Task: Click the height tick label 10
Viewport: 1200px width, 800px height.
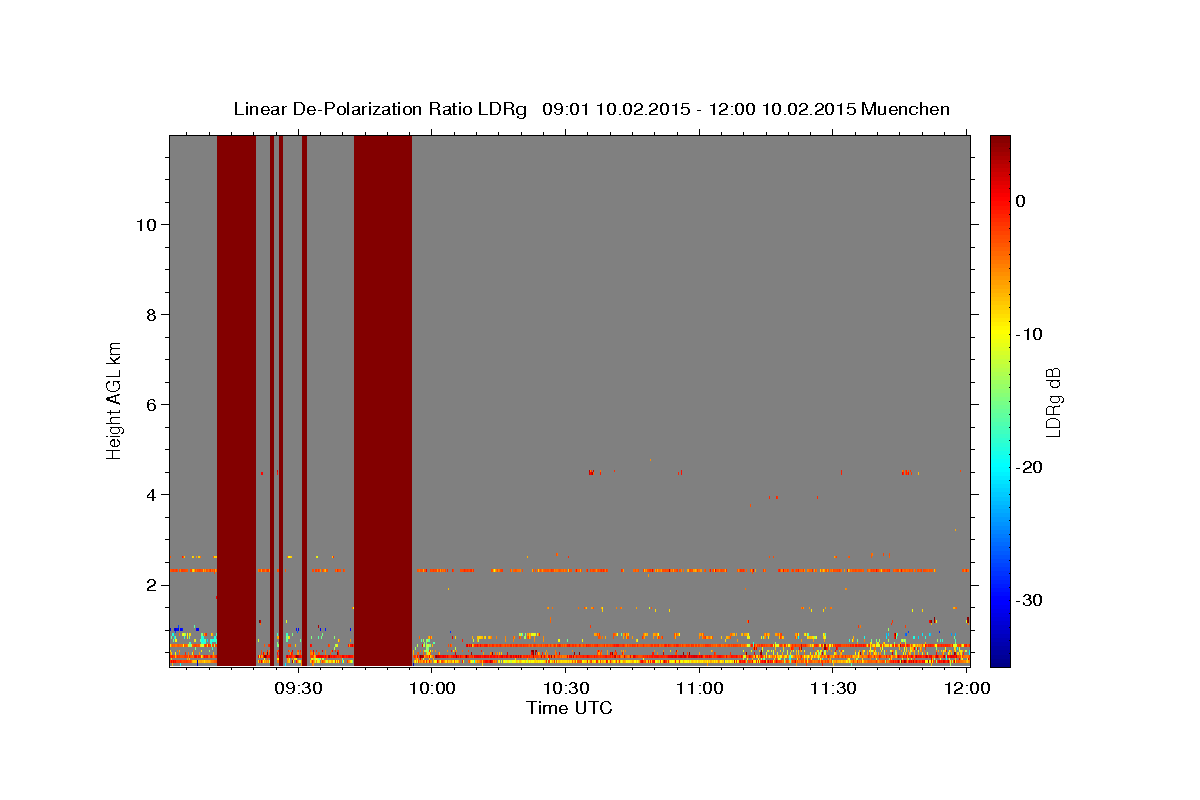Action: tap(145, 224)
